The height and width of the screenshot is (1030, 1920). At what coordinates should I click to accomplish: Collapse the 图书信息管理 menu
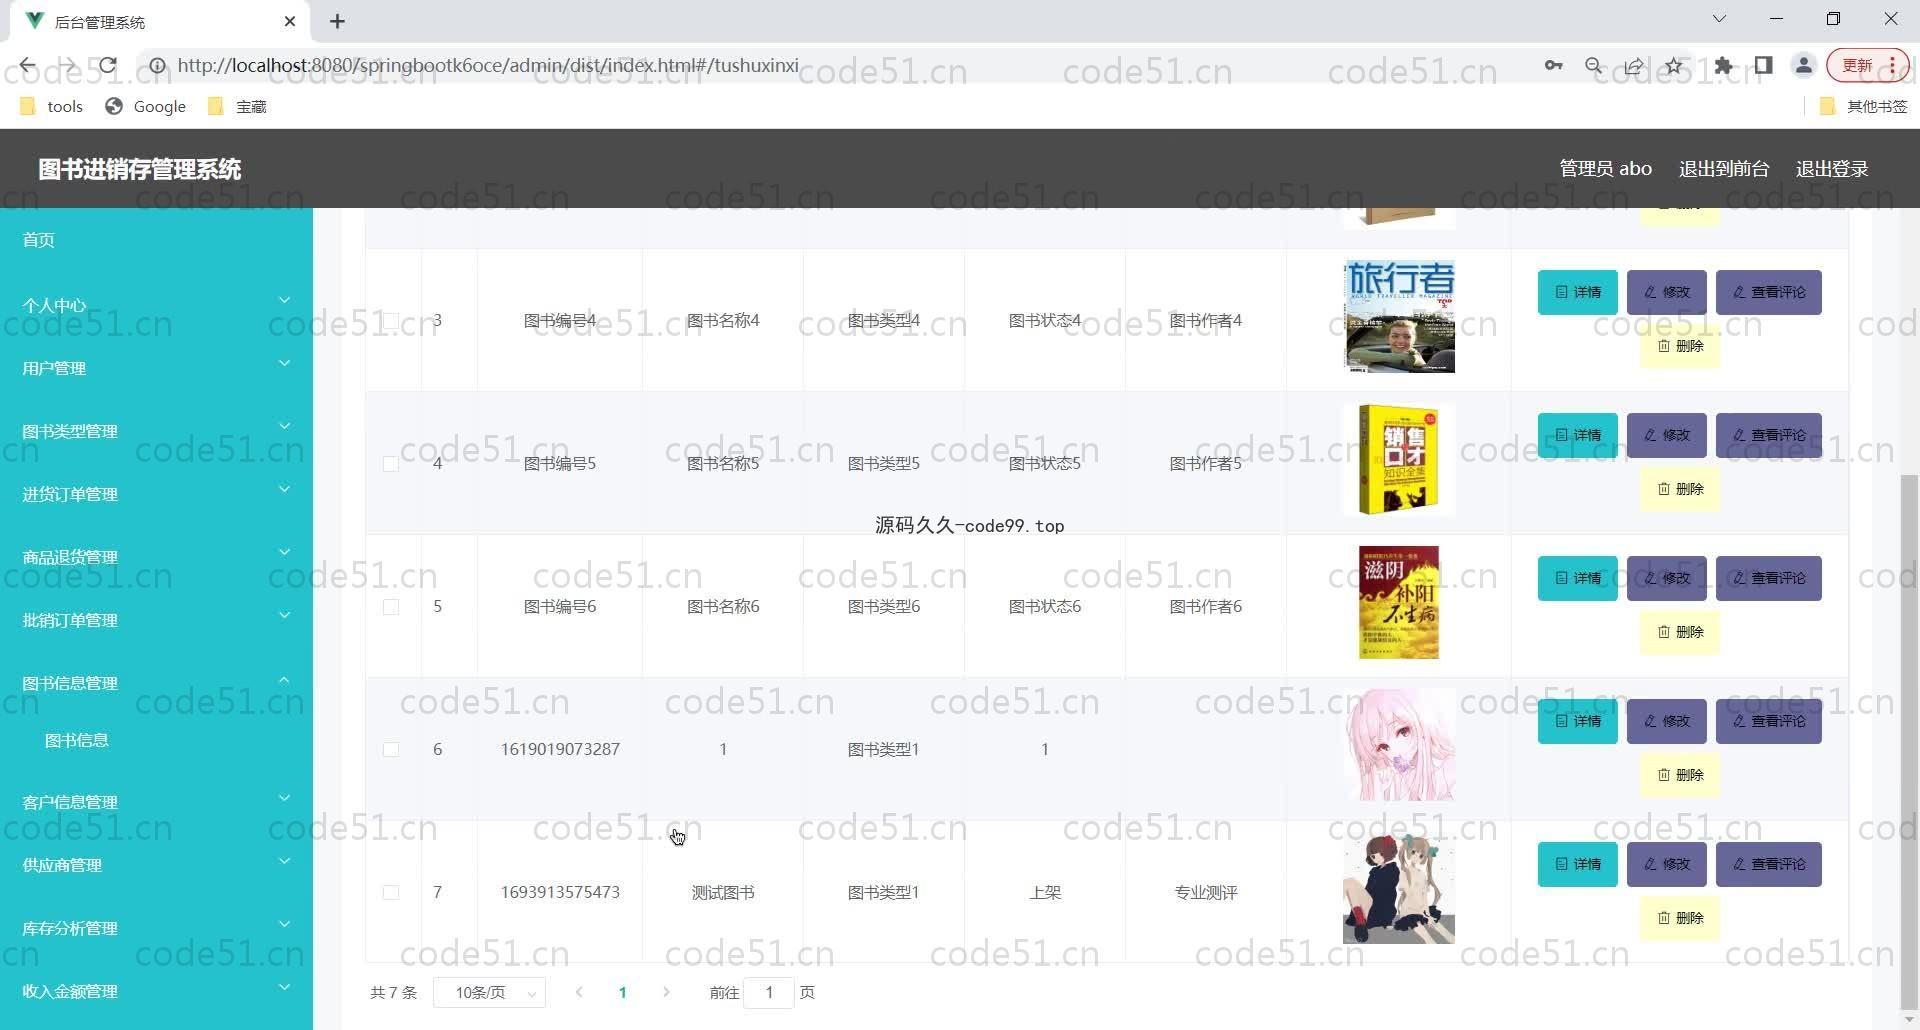pos(156,682)
